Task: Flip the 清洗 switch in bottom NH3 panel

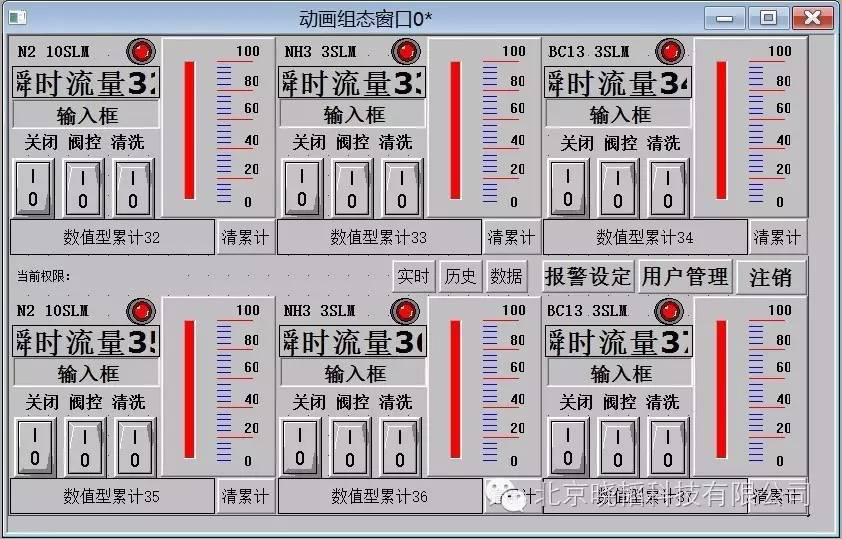Action: point(400,446)
